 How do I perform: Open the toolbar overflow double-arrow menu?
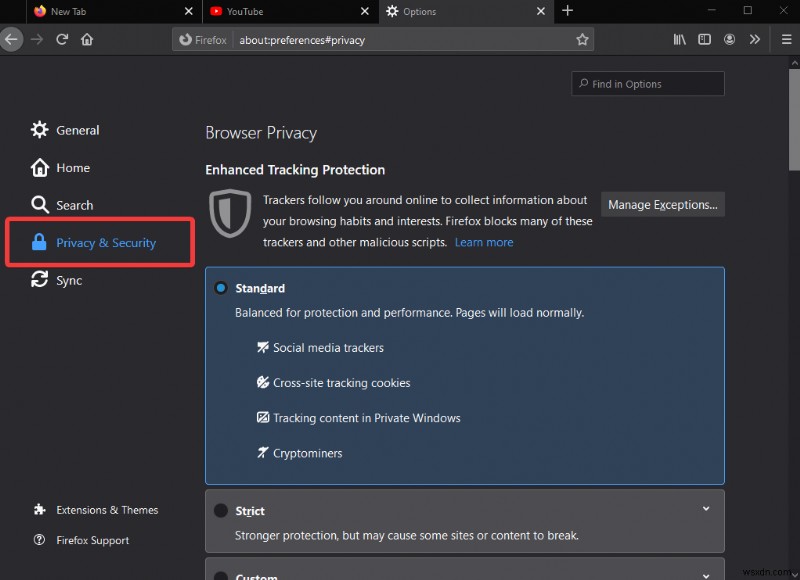[755, 38]
